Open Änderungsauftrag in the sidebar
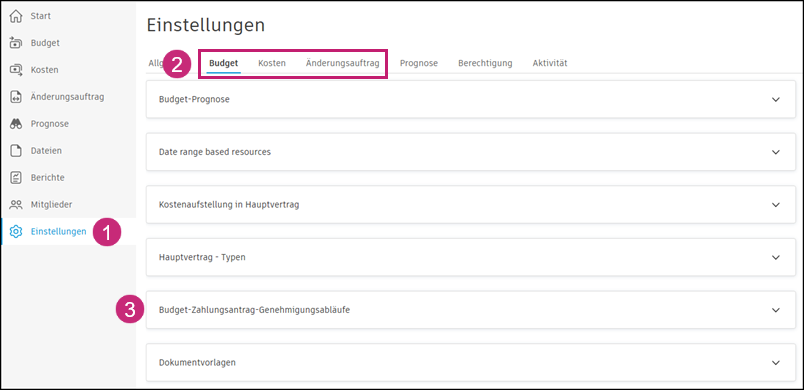Image resolution: width=804 pixels, height=390 pixels. coord(68,96)
